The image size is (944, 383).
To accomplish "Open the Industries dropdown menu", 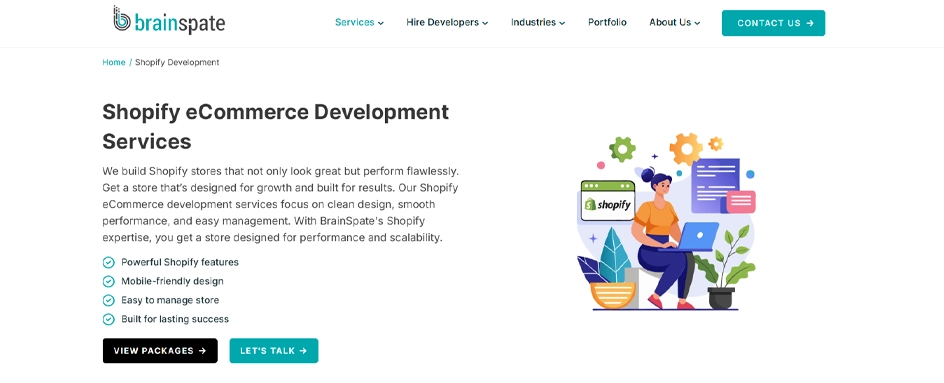I will pos(538,22).
